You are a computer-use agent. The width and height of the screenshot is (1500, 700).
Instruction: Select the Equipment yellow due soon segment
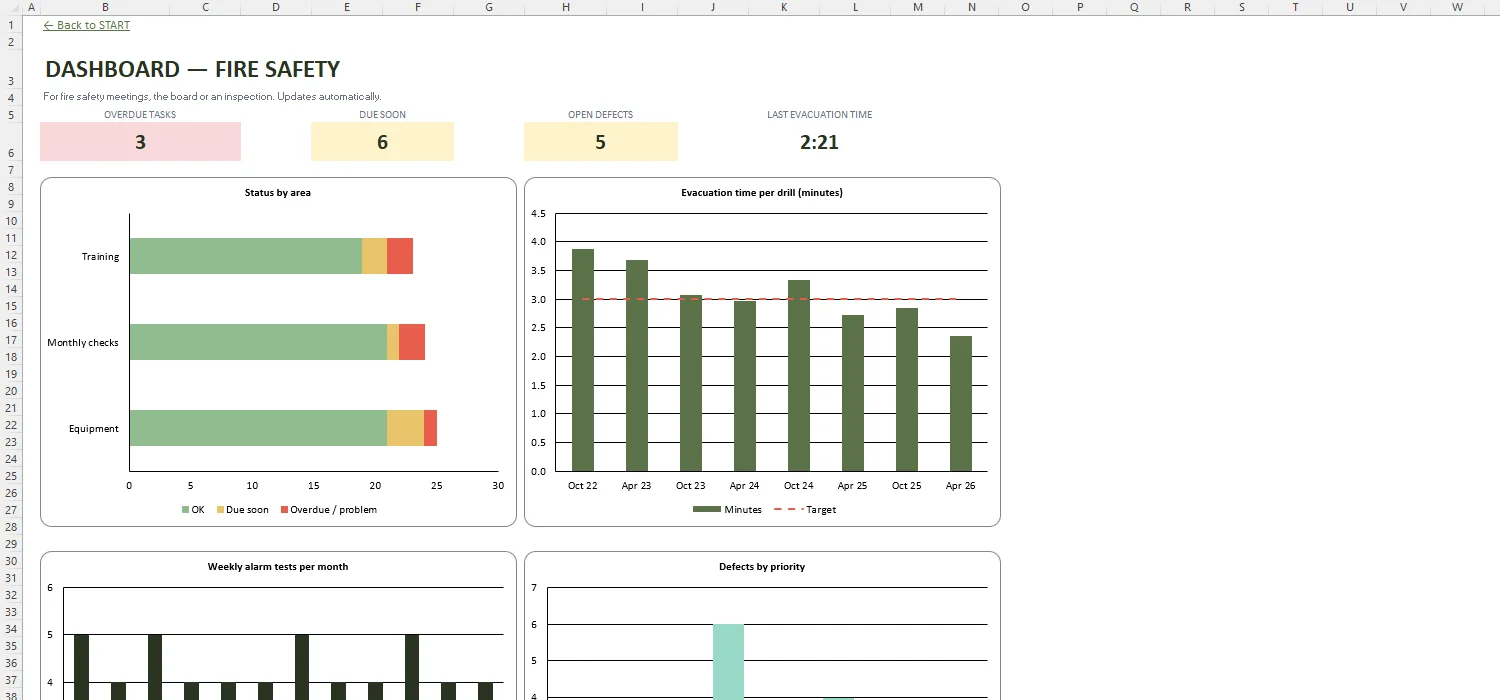point(405,428)
